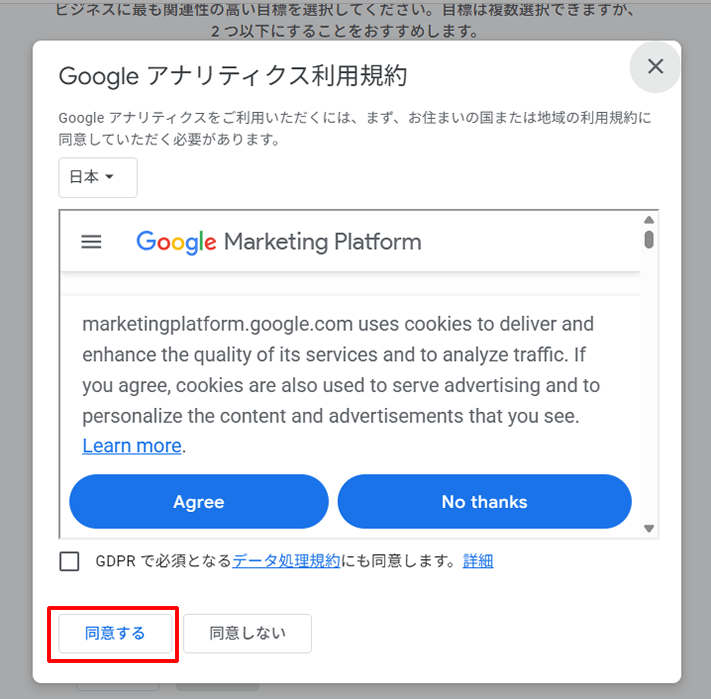711x699 pixels.
Task: Click the 同意しない button
Action: 247,633
